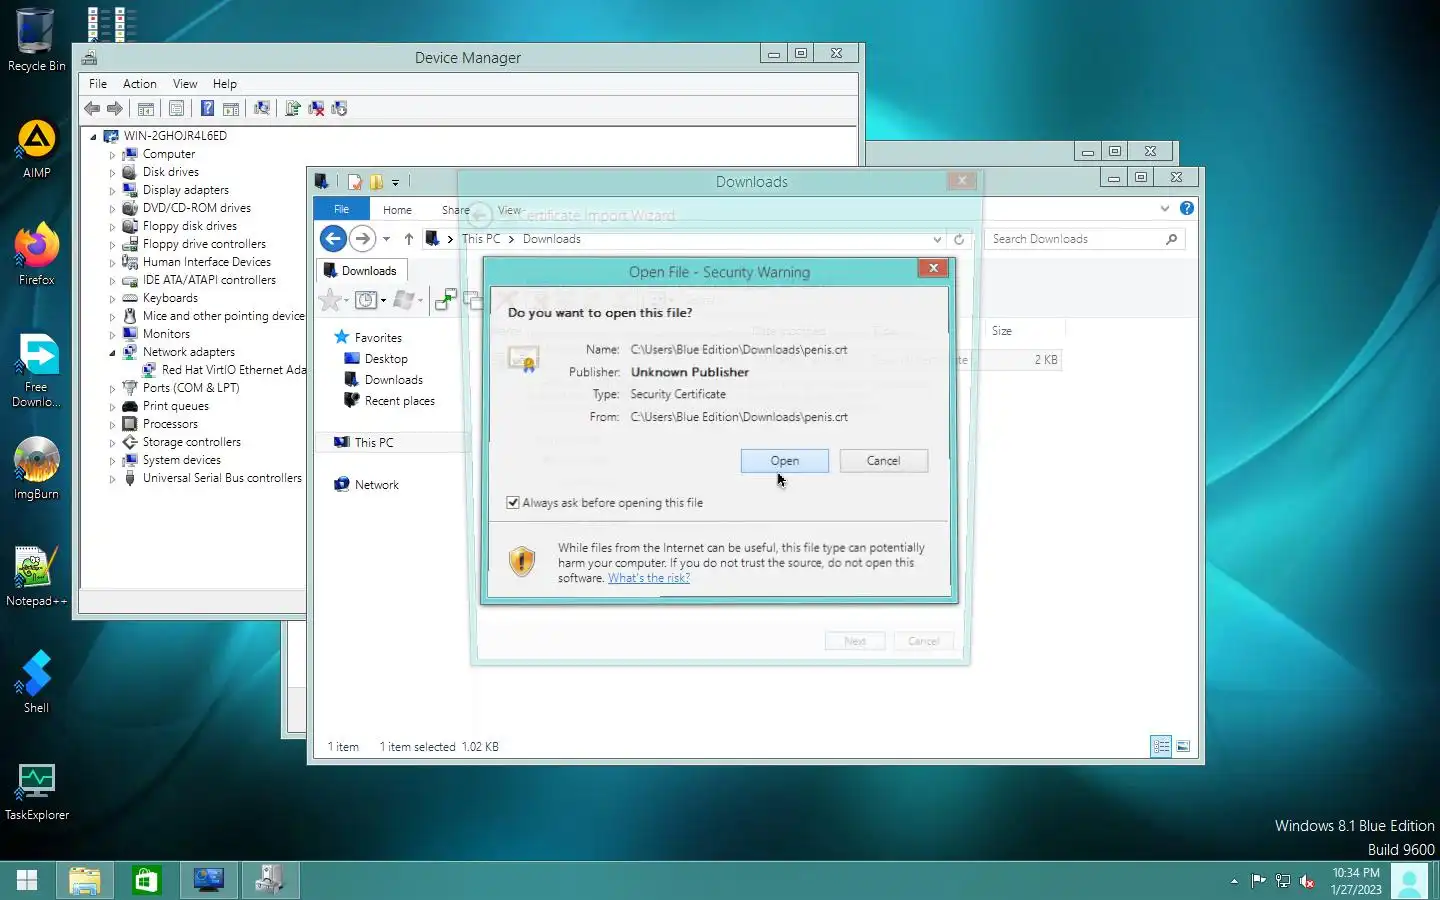Click Scan for hardware changes icon

[262, 109]
